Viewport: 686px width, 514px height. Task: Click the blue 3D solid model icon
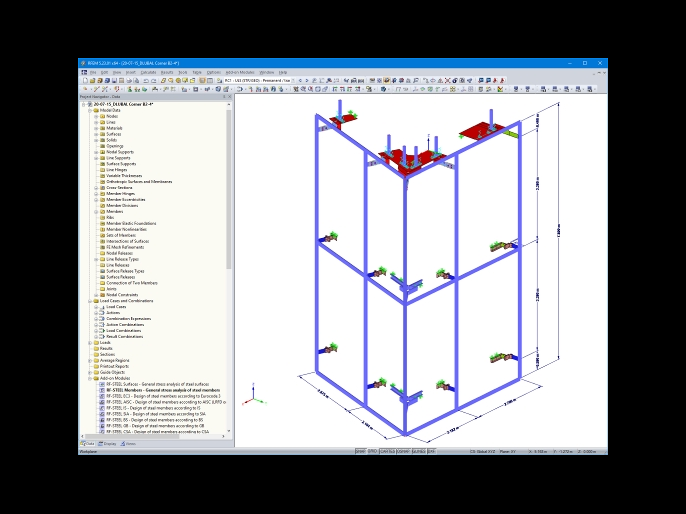point(383,89)
